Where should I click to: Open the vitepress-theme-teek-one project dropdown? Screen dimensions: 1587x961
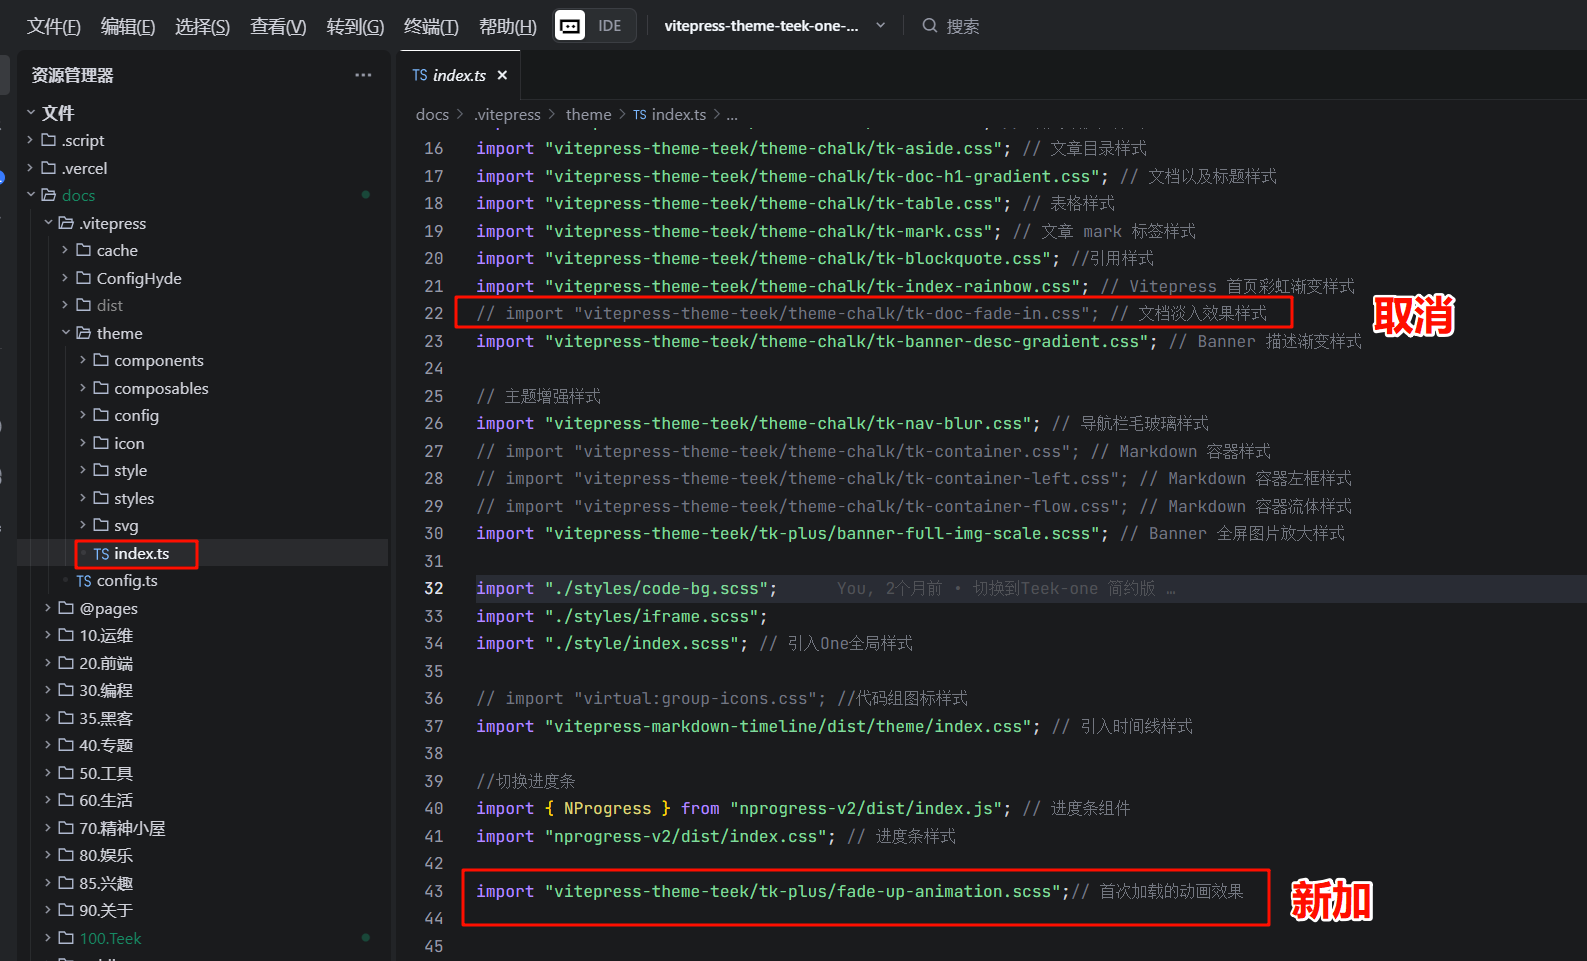coord(775,26)
